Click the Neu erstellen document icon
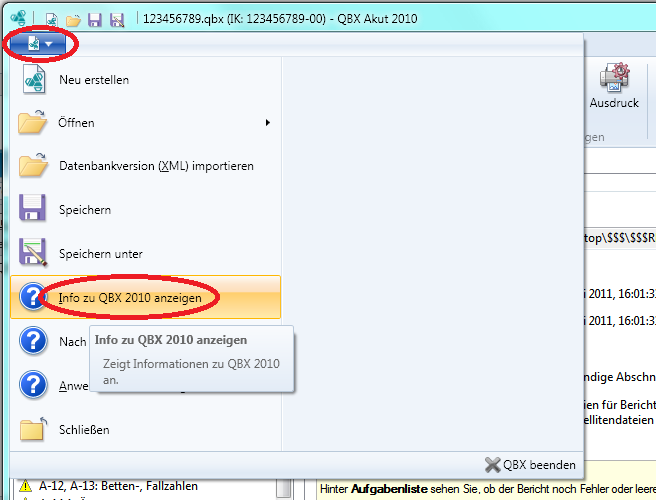Viewport: 656px width, 500px height. [34, 79]
